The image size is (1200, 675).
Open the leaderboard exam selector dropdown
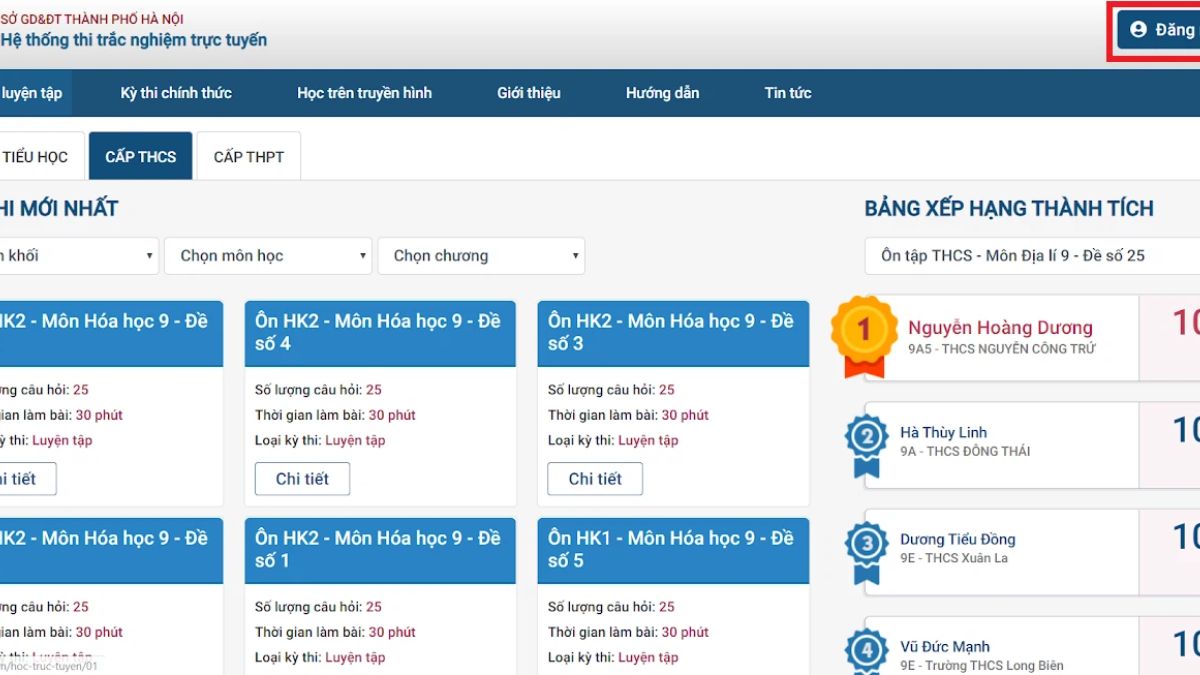pyautogui.click(x=1030, y=255)
